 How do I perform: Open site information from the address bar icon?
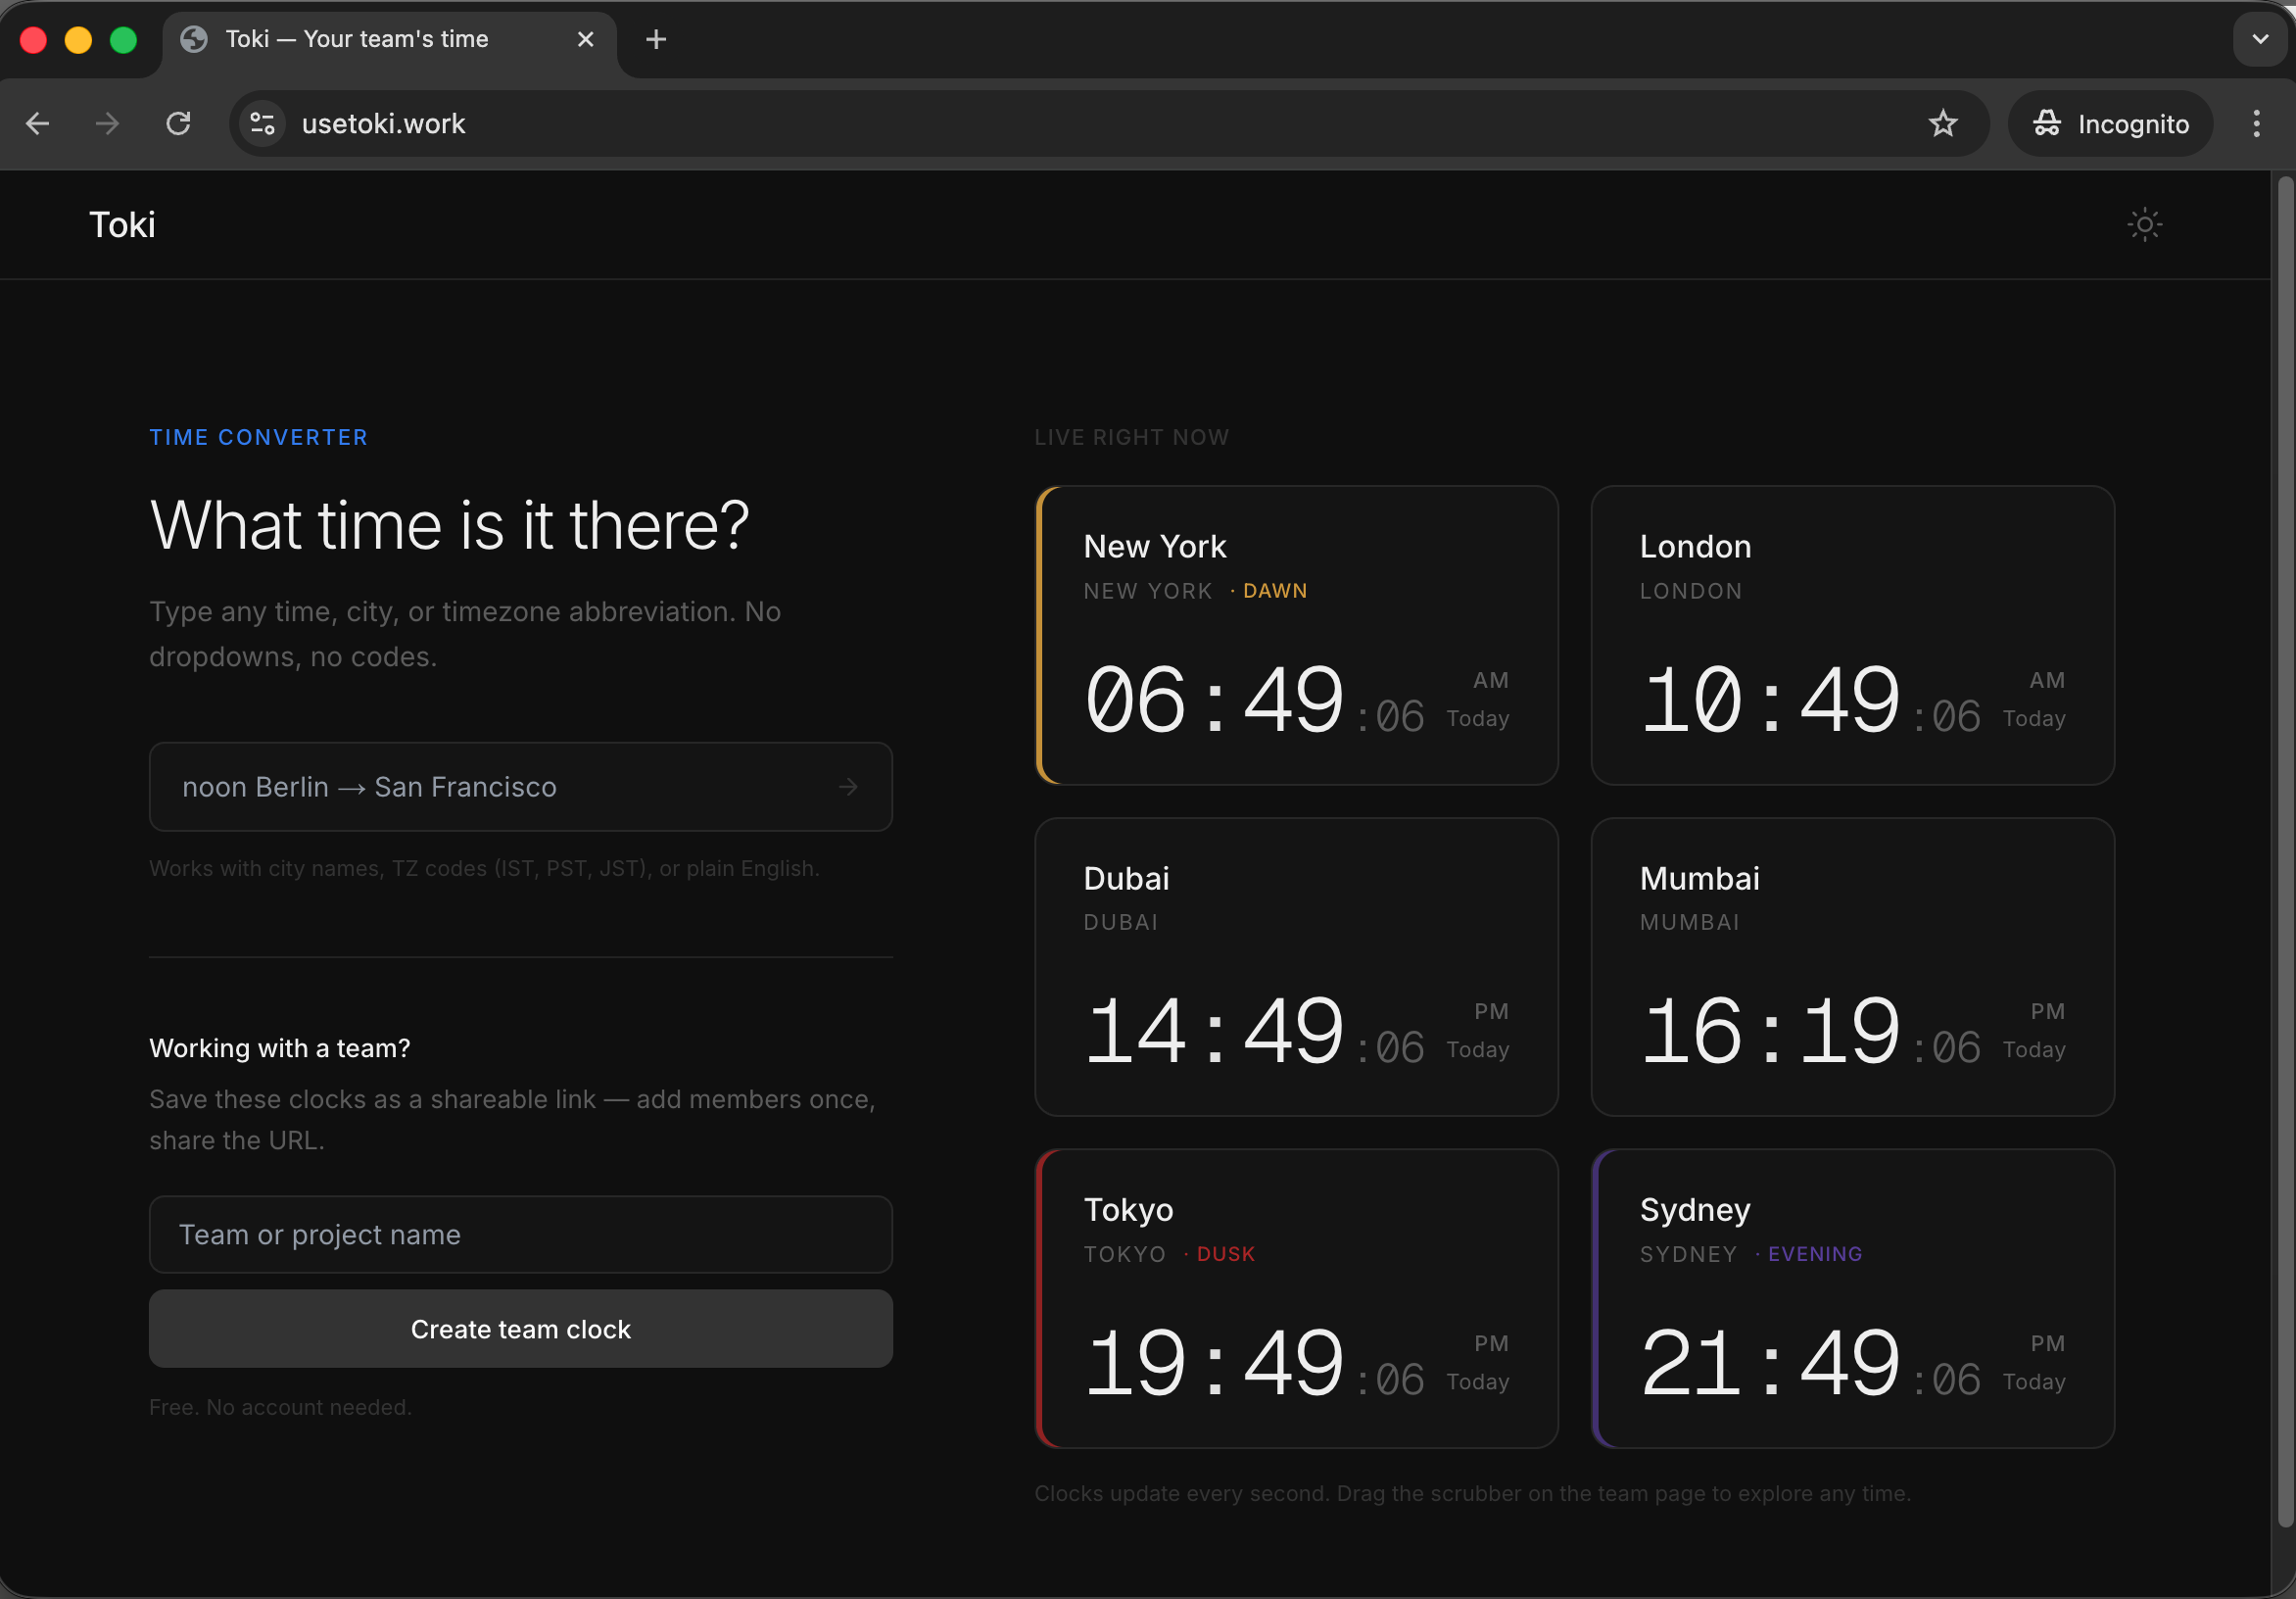tap(261, 123)
